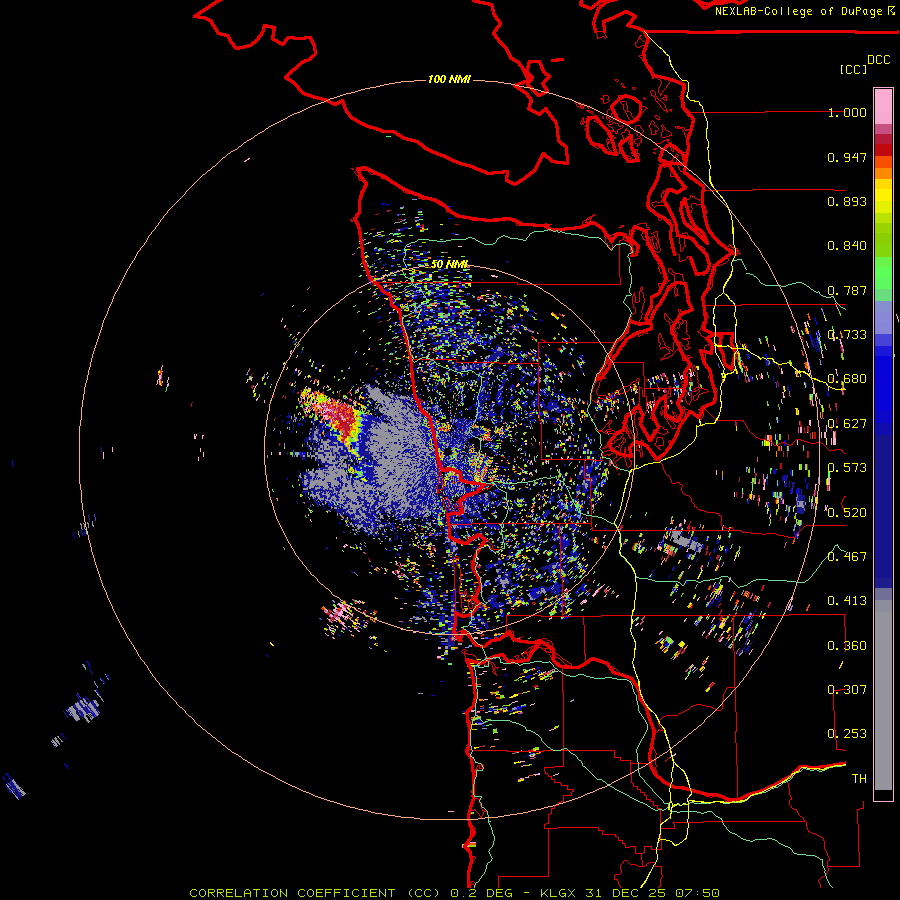The width and height of the screenshot is (900, 900).
Task: Click the pink top segment of color bar
Action: (x=883, y=106)
